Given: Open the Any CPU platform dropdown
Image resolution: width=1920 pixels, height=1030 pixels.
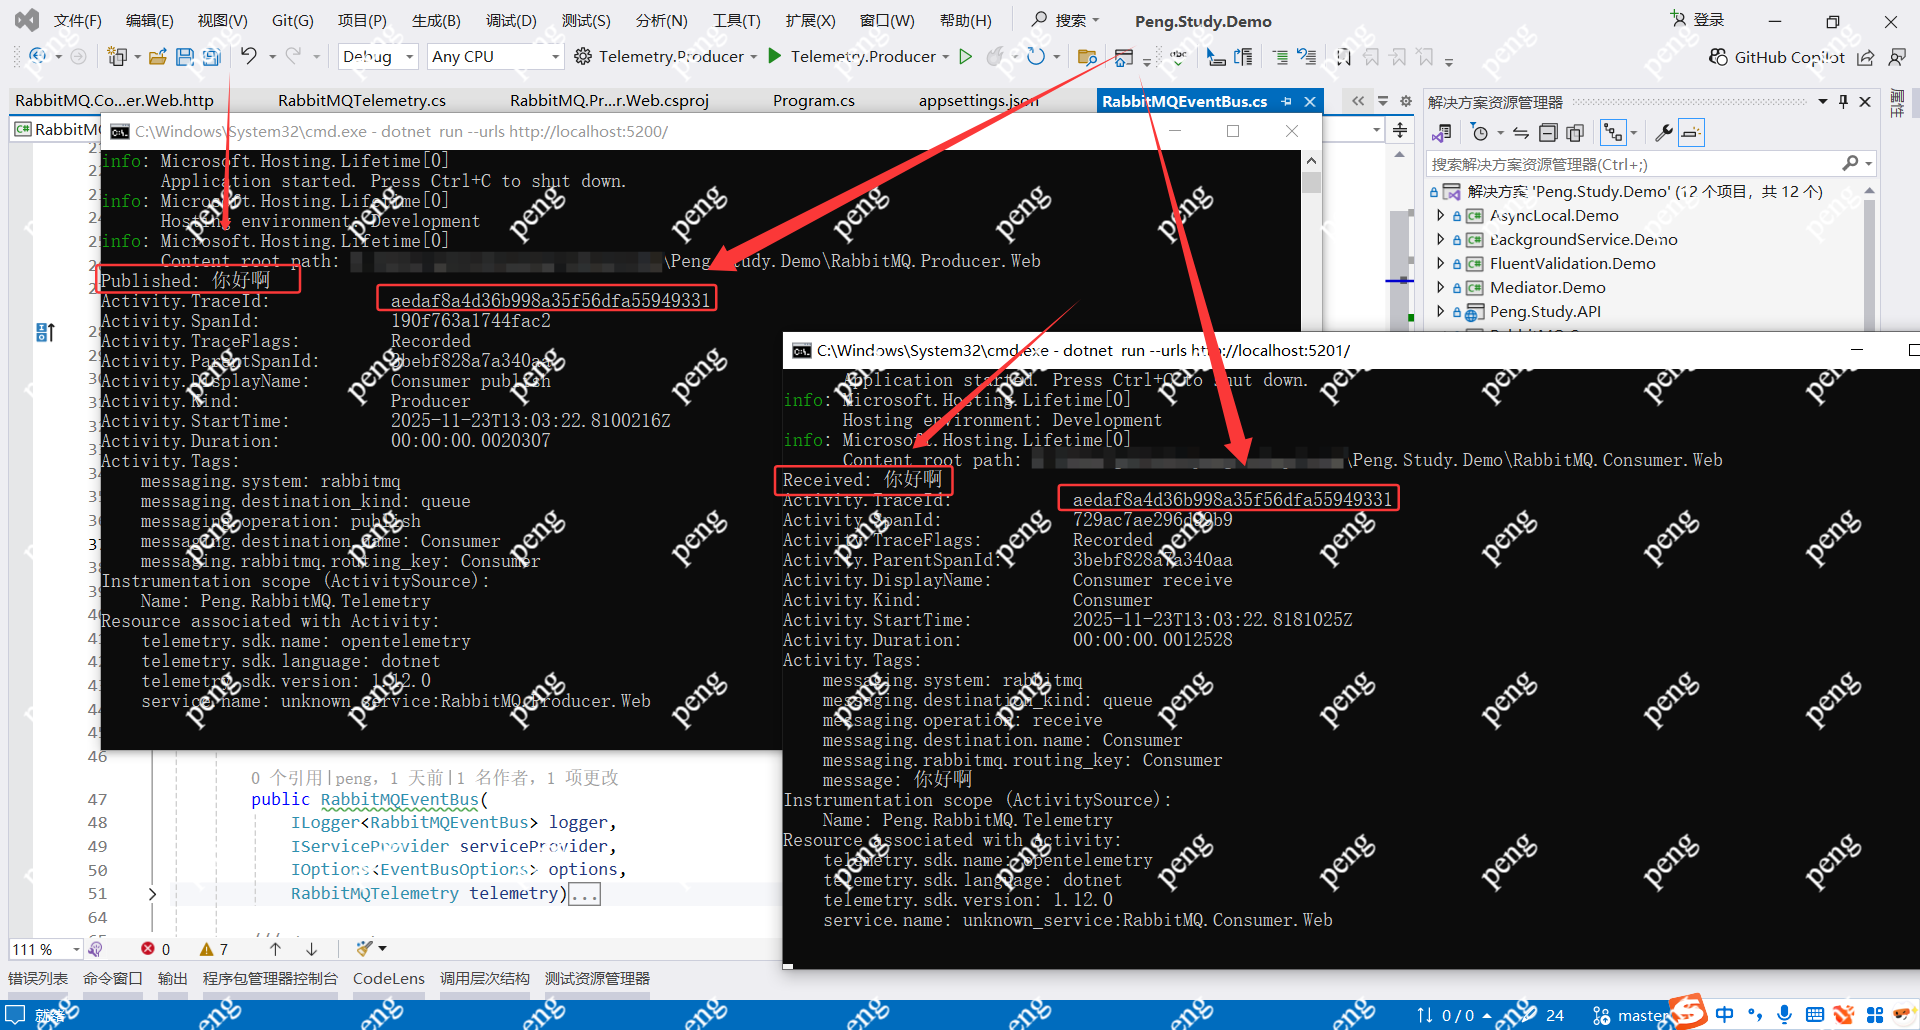Looking at the screenshot, I should (495, 57).
